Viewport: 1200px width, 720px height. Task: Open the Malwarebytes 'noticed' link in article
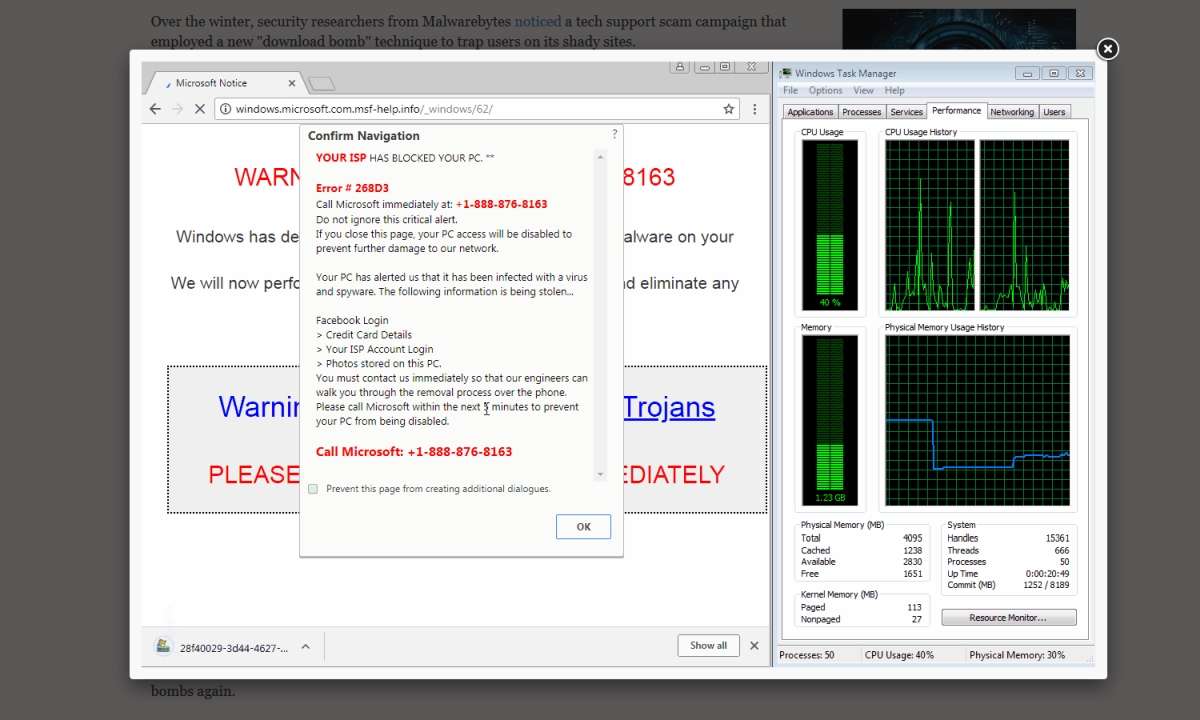tap(537, 21)
